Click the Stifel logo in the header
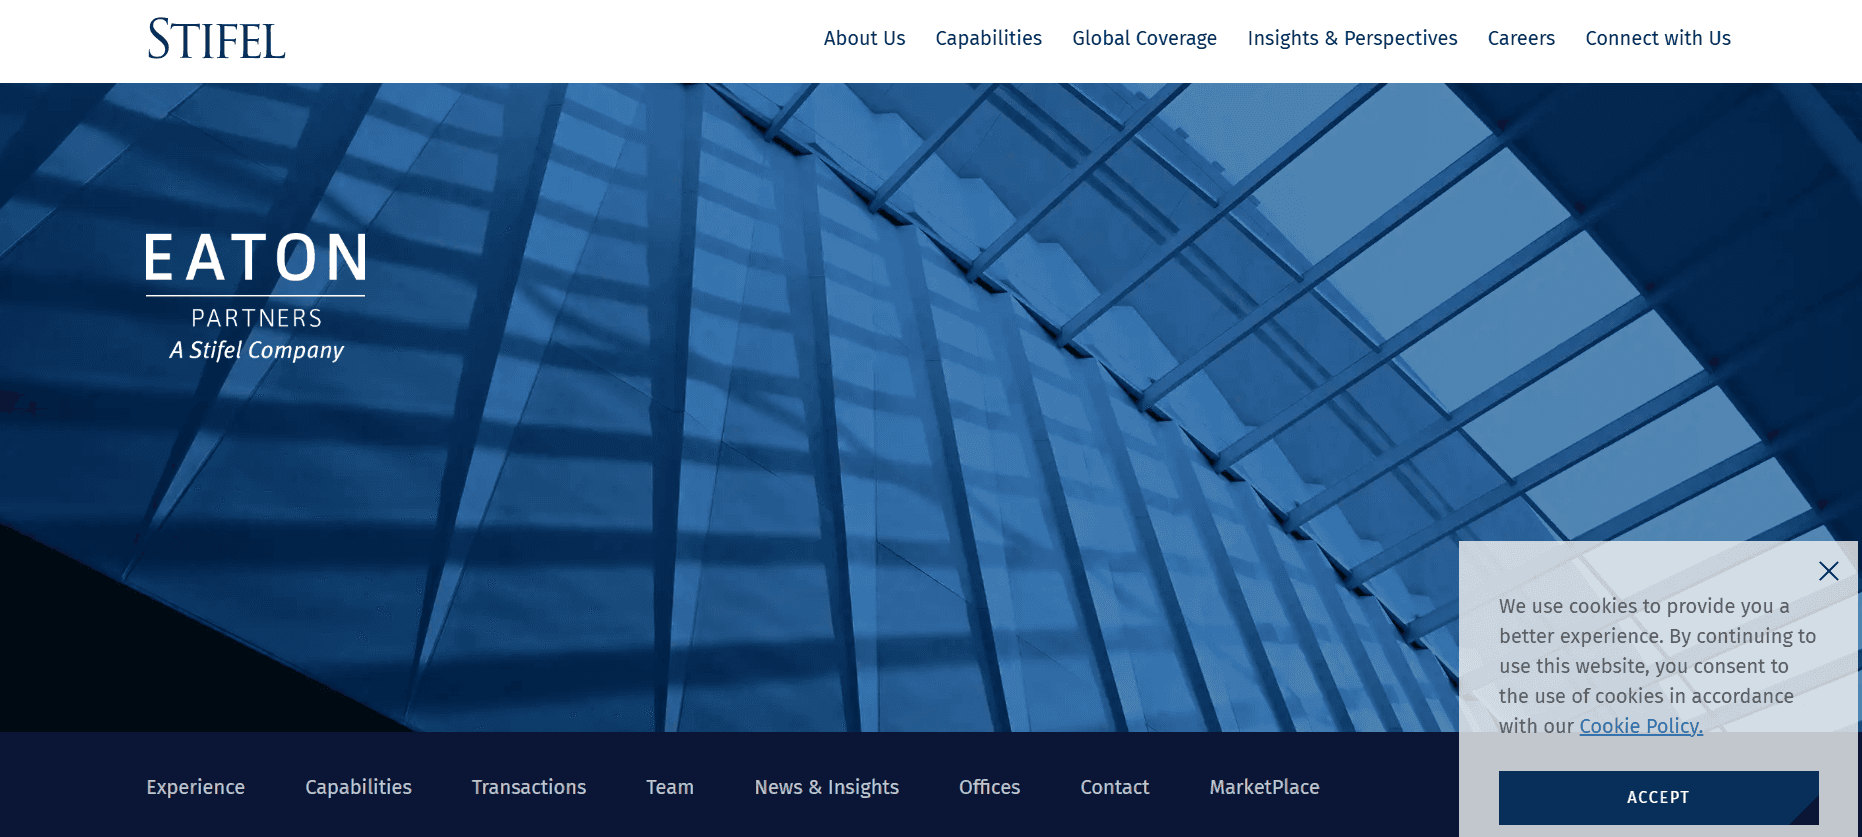The width and height of the screenshot is (1862, 837). [217, 39]
